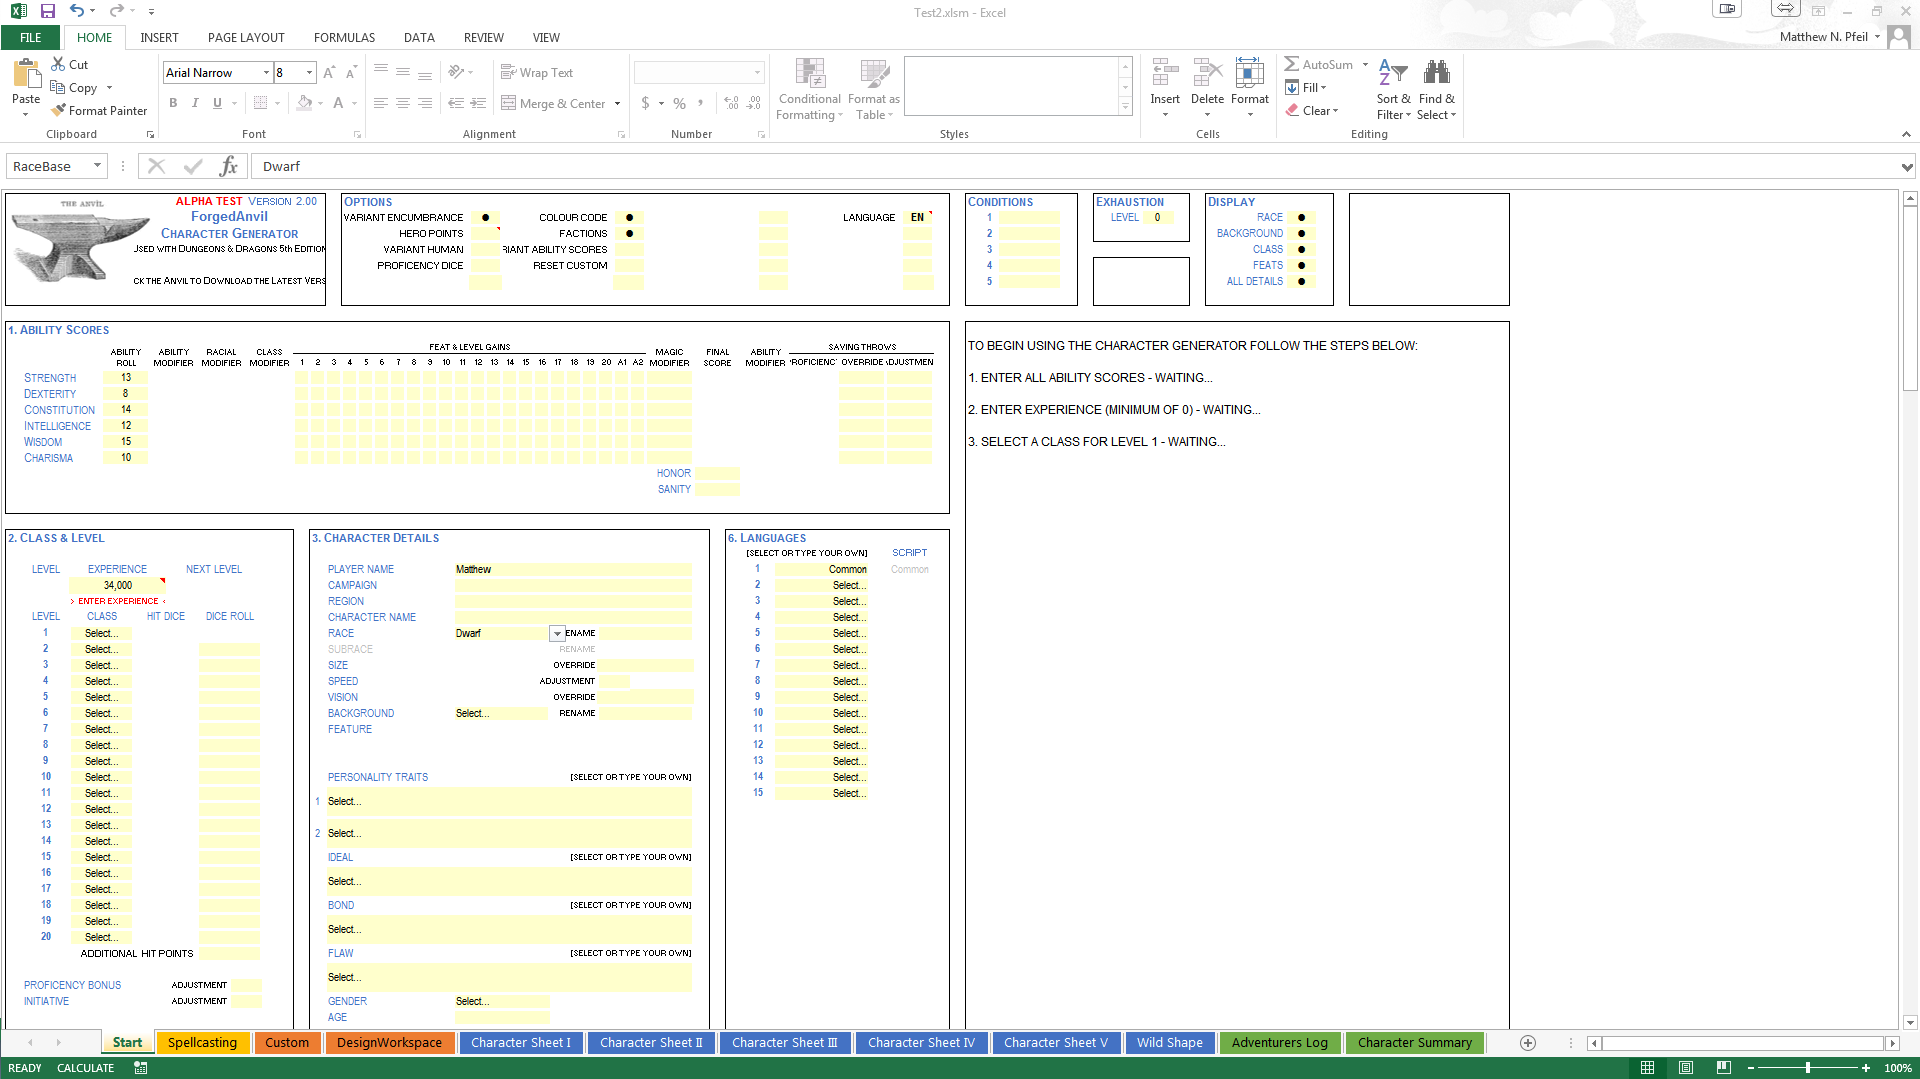The width and height of the screenshot is (1920, 1079).
Task: Open the FILE tab
Action: (31, 37)
